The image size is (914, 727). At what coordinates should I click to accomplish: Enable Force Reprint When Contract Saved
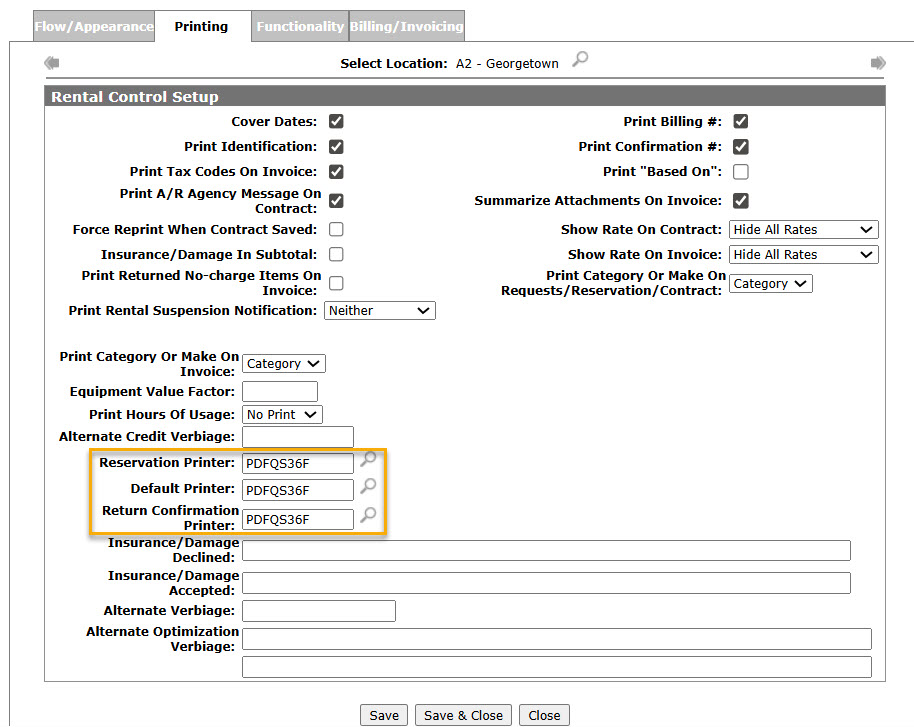336,230
